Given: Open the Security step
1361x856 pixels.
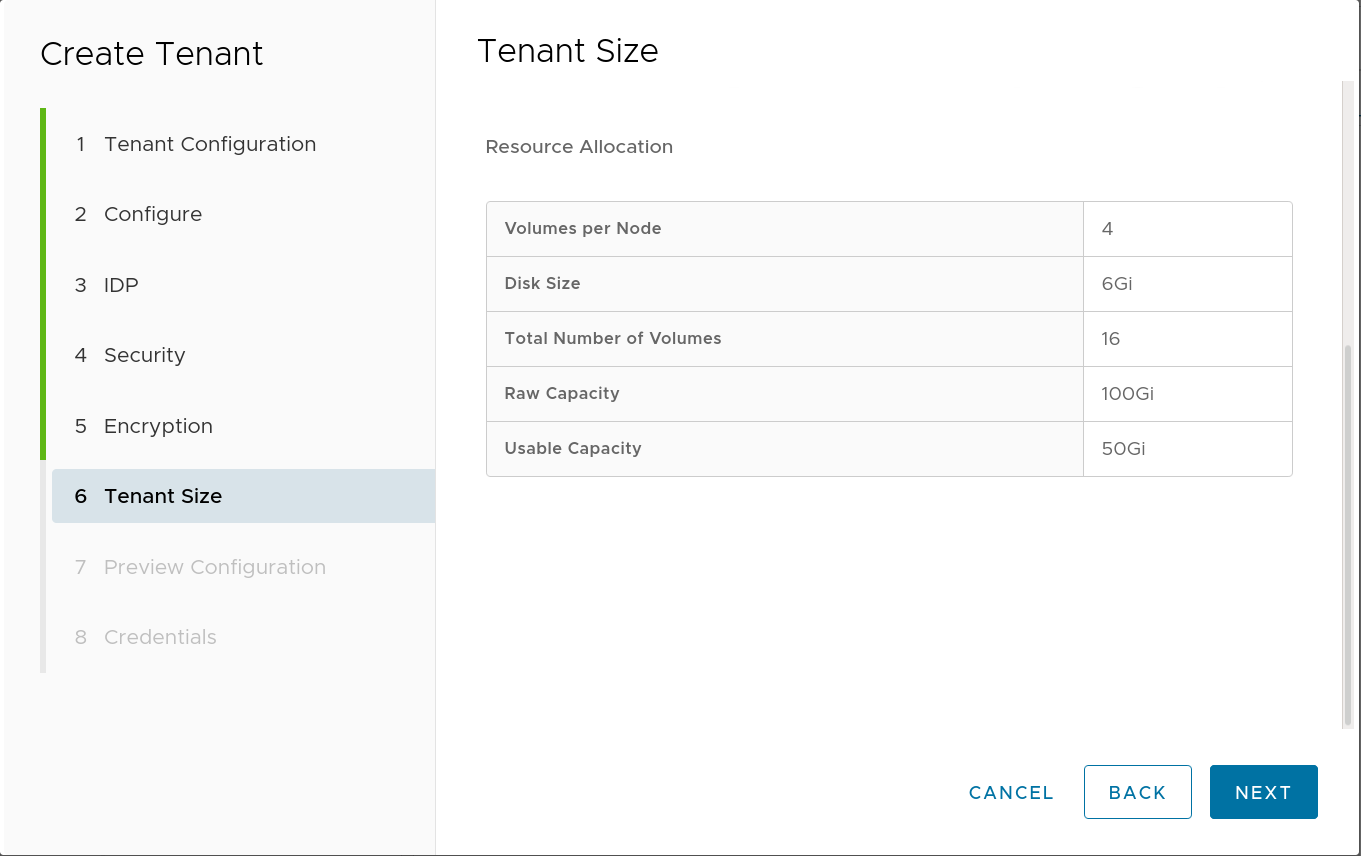Looking at the screenshot, I should 144,355.
